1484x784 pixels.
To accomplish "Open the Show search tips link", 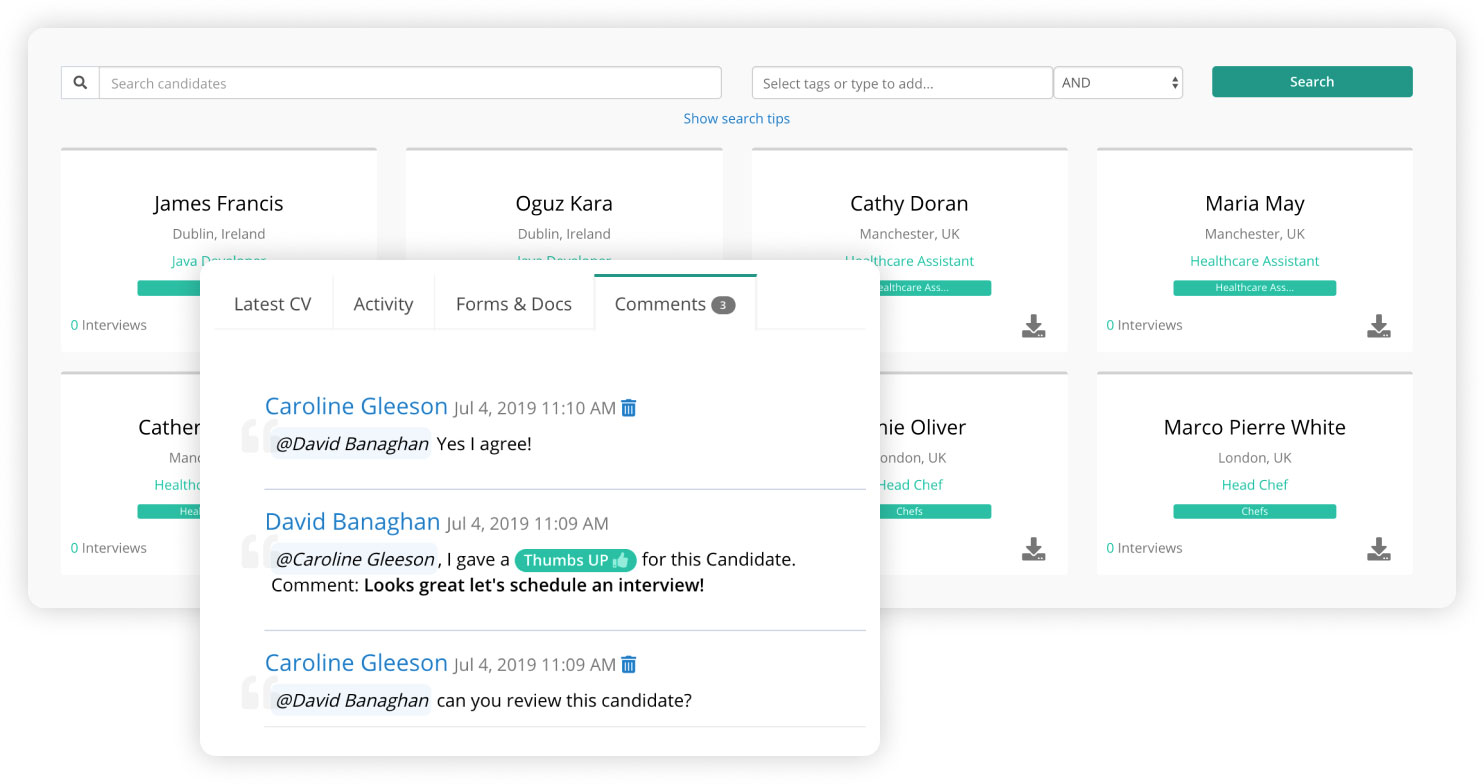I will pyautogui.click(x=737, y=118).
